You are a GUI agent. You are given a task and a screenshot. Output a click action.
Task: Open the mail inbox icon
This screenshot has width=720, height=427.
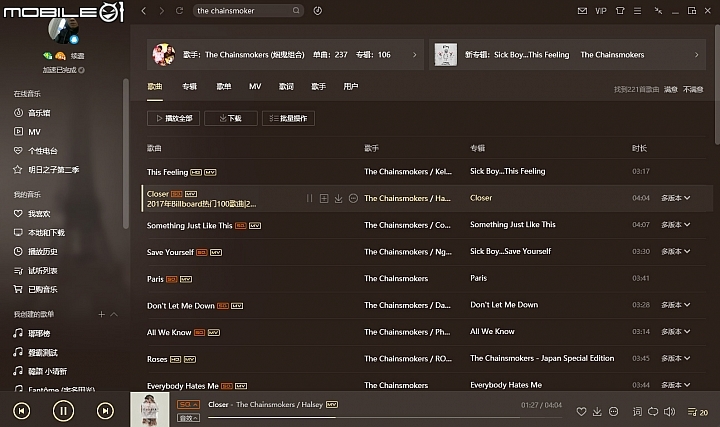tap(582, 11)
